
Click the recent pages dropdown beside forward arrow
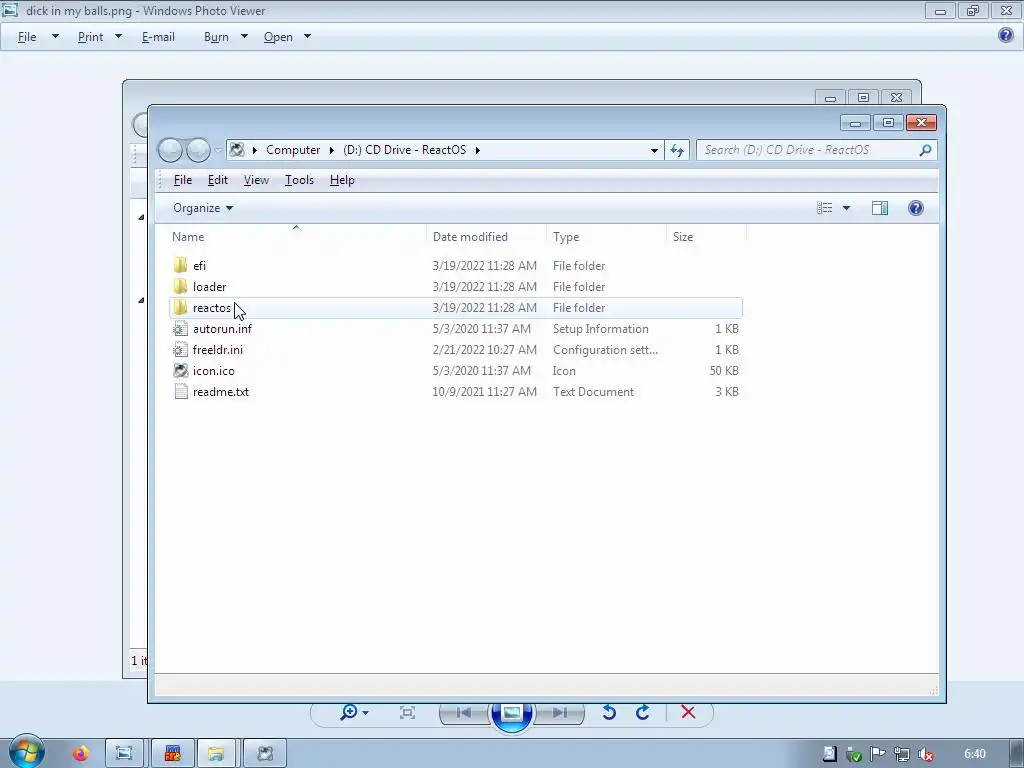218,150
